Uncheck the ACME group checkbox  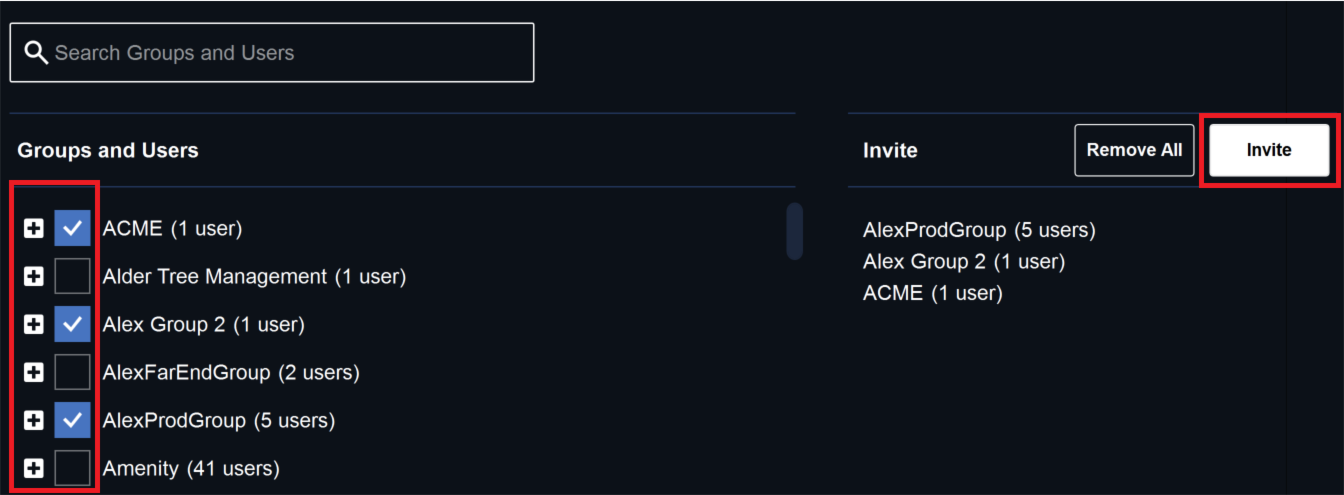[72, 228]
